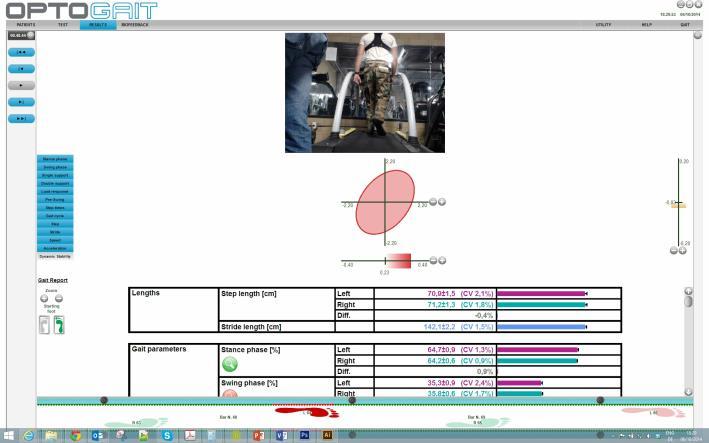This screenshot has height=443, width=709.
Task: Skip to last frame playback button
Action: [x=21, y=118]
